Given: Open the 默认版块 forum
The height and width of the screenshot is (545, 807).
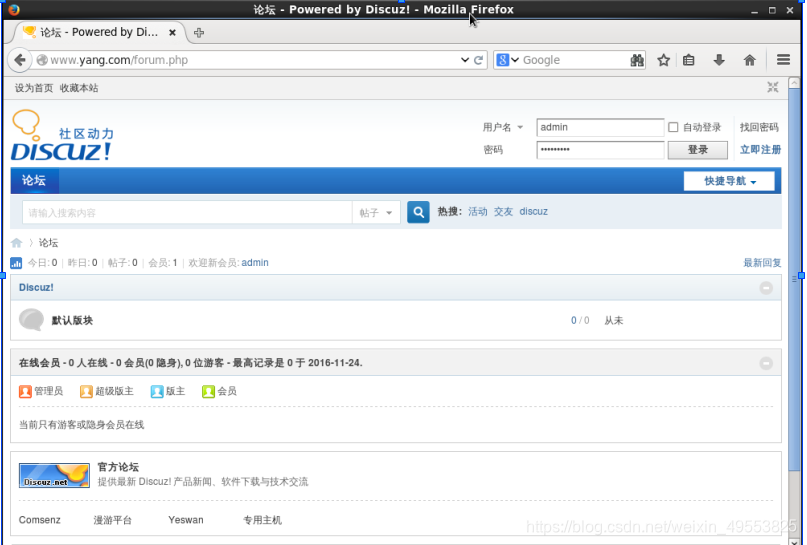Looking at the screenshot, I should 72,321.
